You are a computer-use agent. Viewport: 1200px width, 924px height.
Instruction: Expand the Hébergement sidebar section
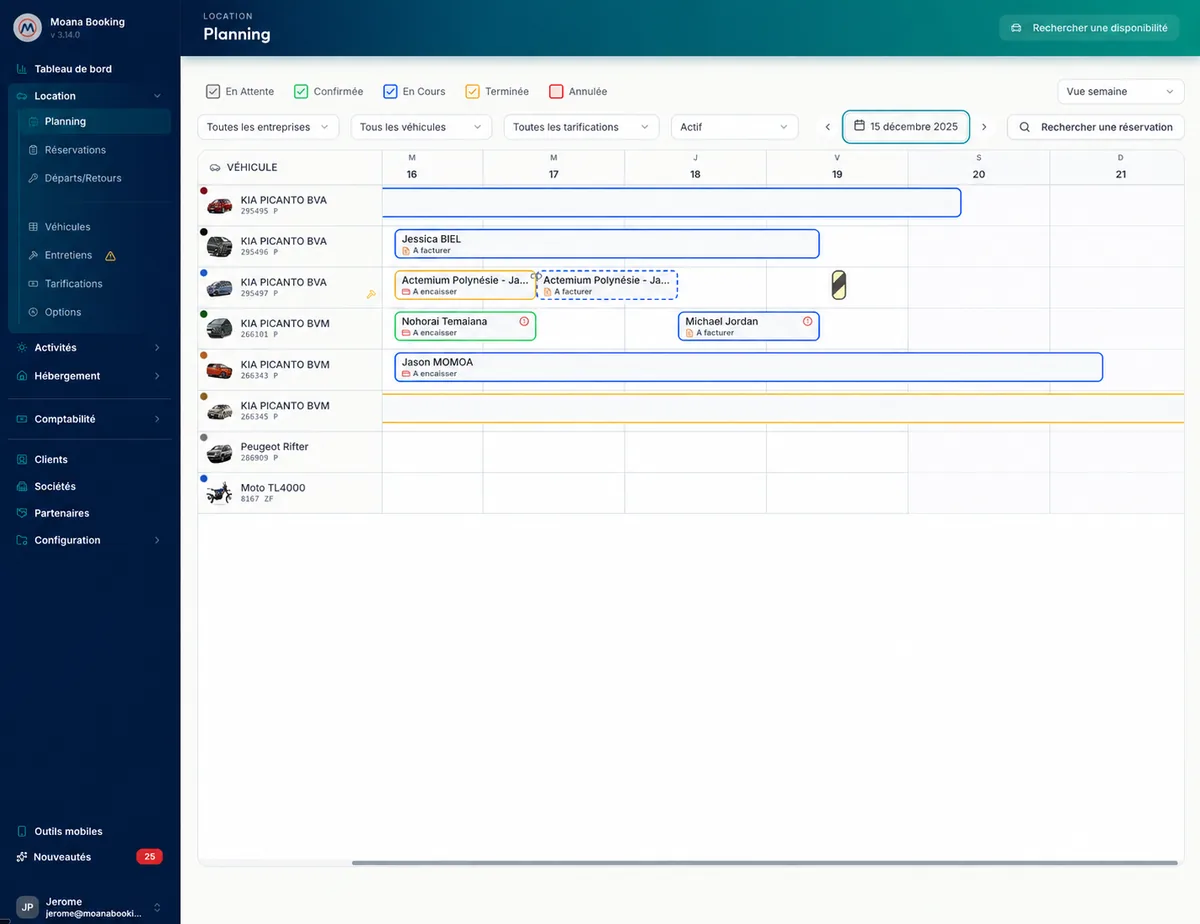pos(89,376)
